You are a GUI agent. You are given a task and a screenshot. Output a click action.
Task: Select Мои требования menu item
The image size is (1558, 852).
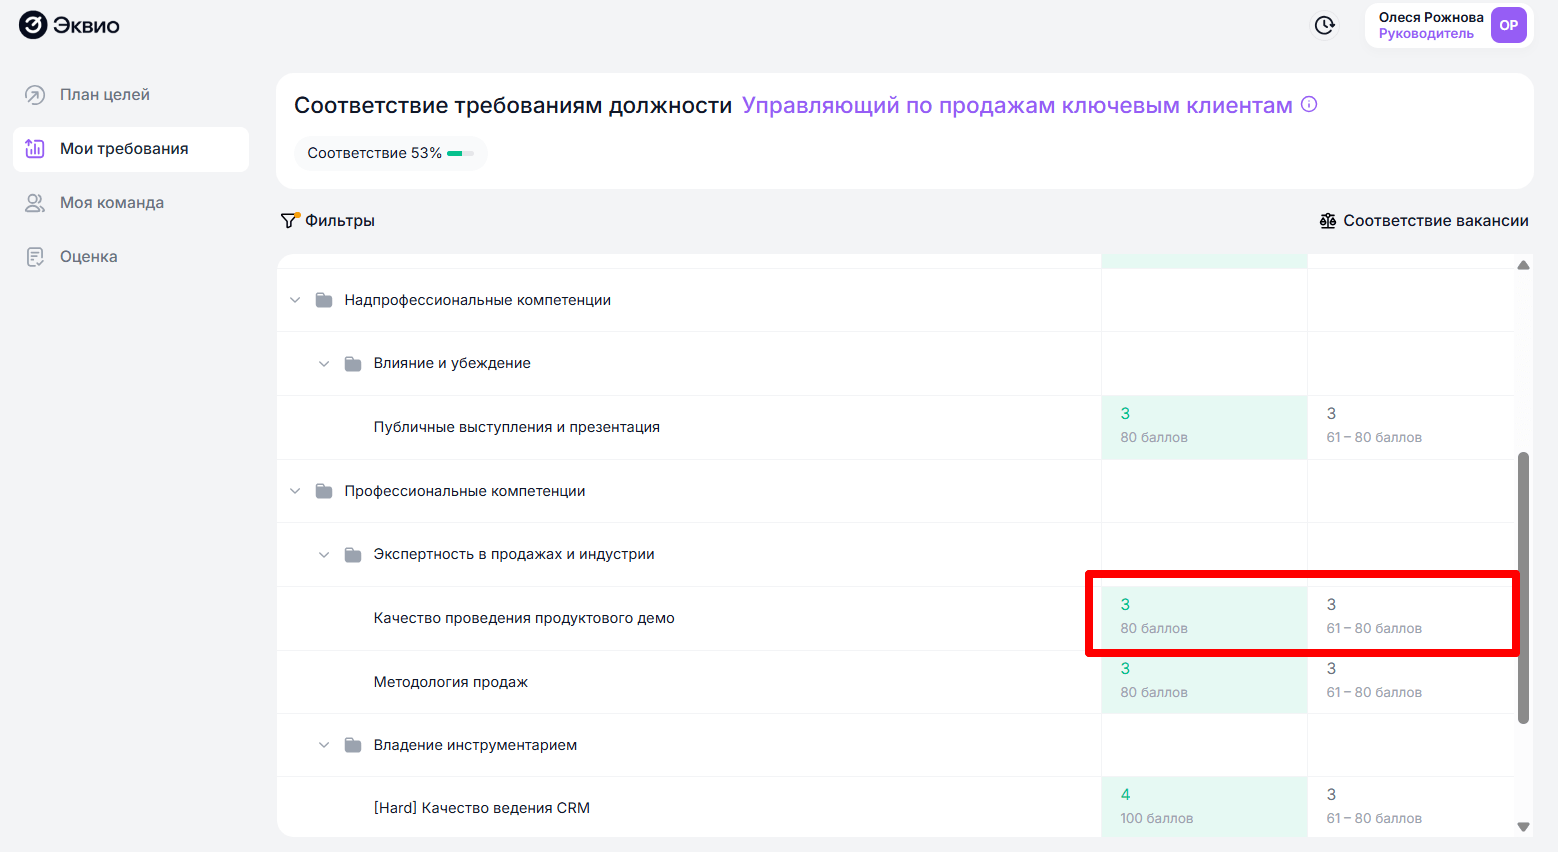click(x=131, y=149)
